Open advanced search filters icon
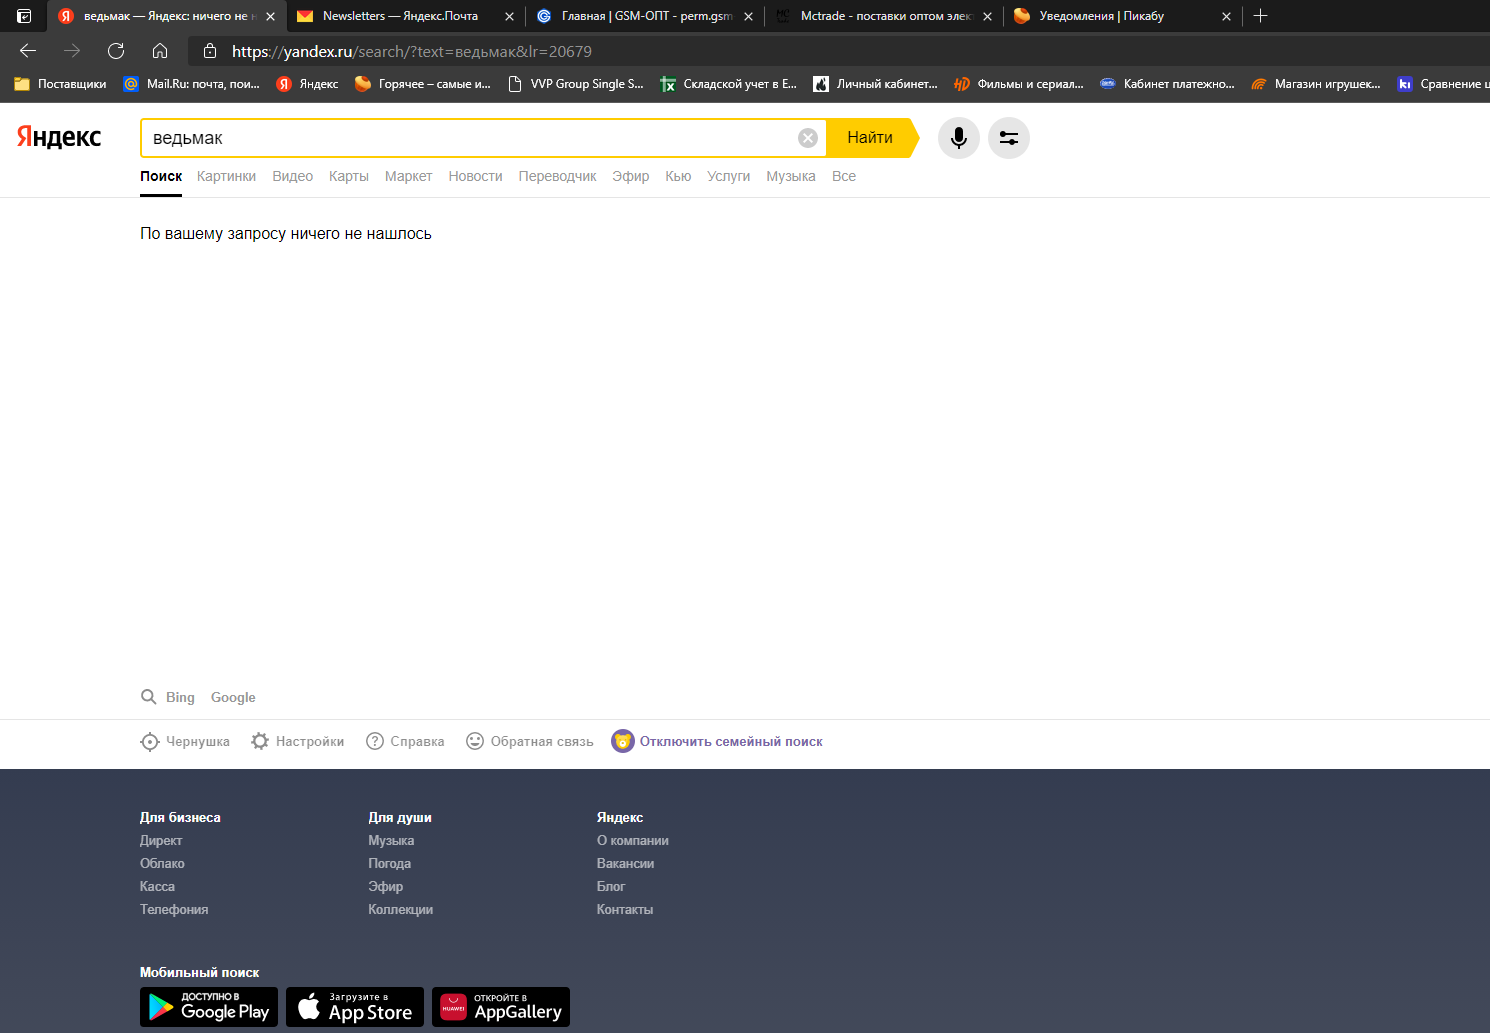The height and width of the screenshot is (1033, 1490). pos(1009,138)
